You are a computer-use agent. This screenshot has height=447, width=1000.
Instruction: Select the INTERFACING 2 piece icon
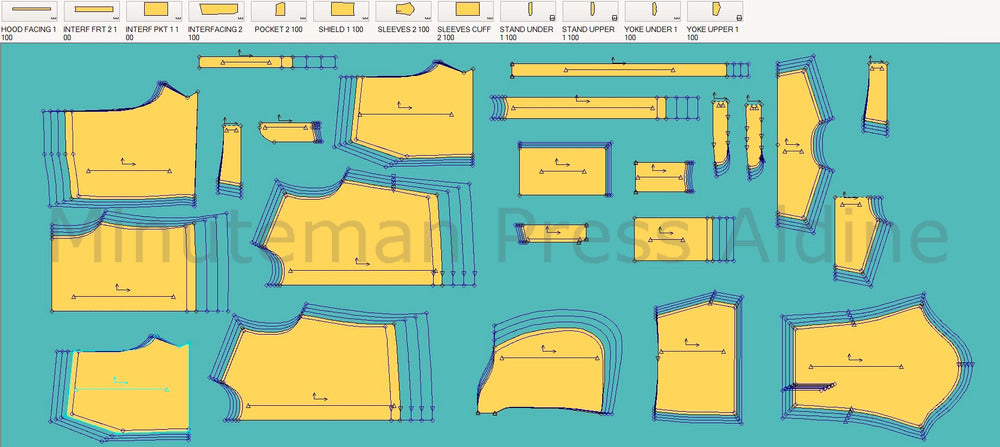click(216, 11)
